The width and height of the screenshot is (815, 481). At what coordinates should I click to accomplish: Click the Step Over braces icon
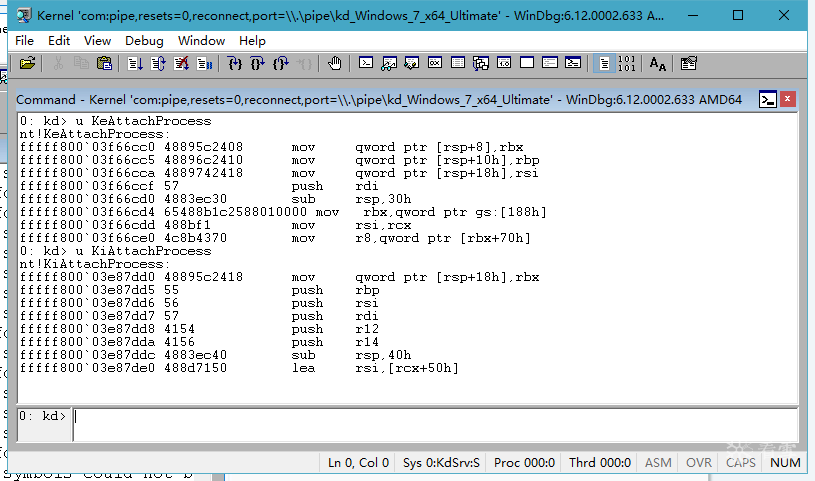258,63
